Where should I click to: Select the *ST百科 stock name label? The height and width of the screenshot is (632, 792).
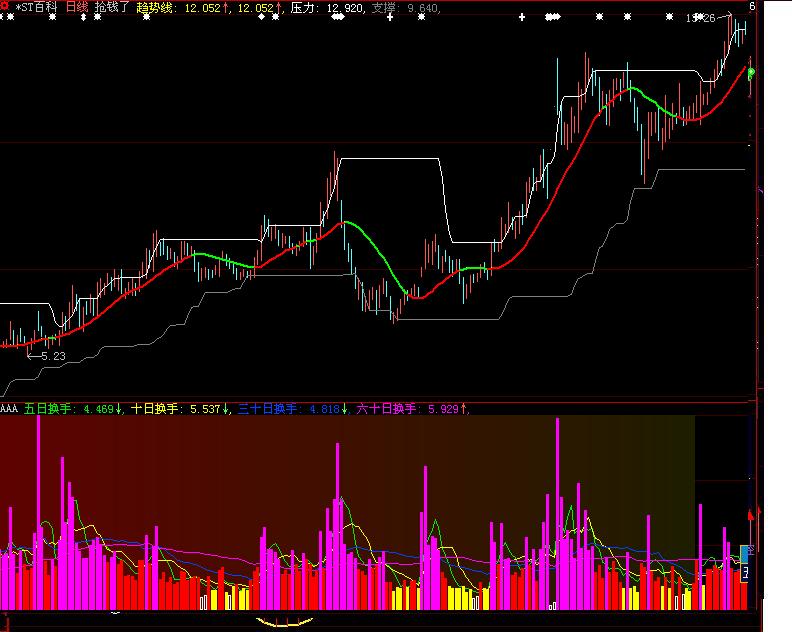pos(36,8)
